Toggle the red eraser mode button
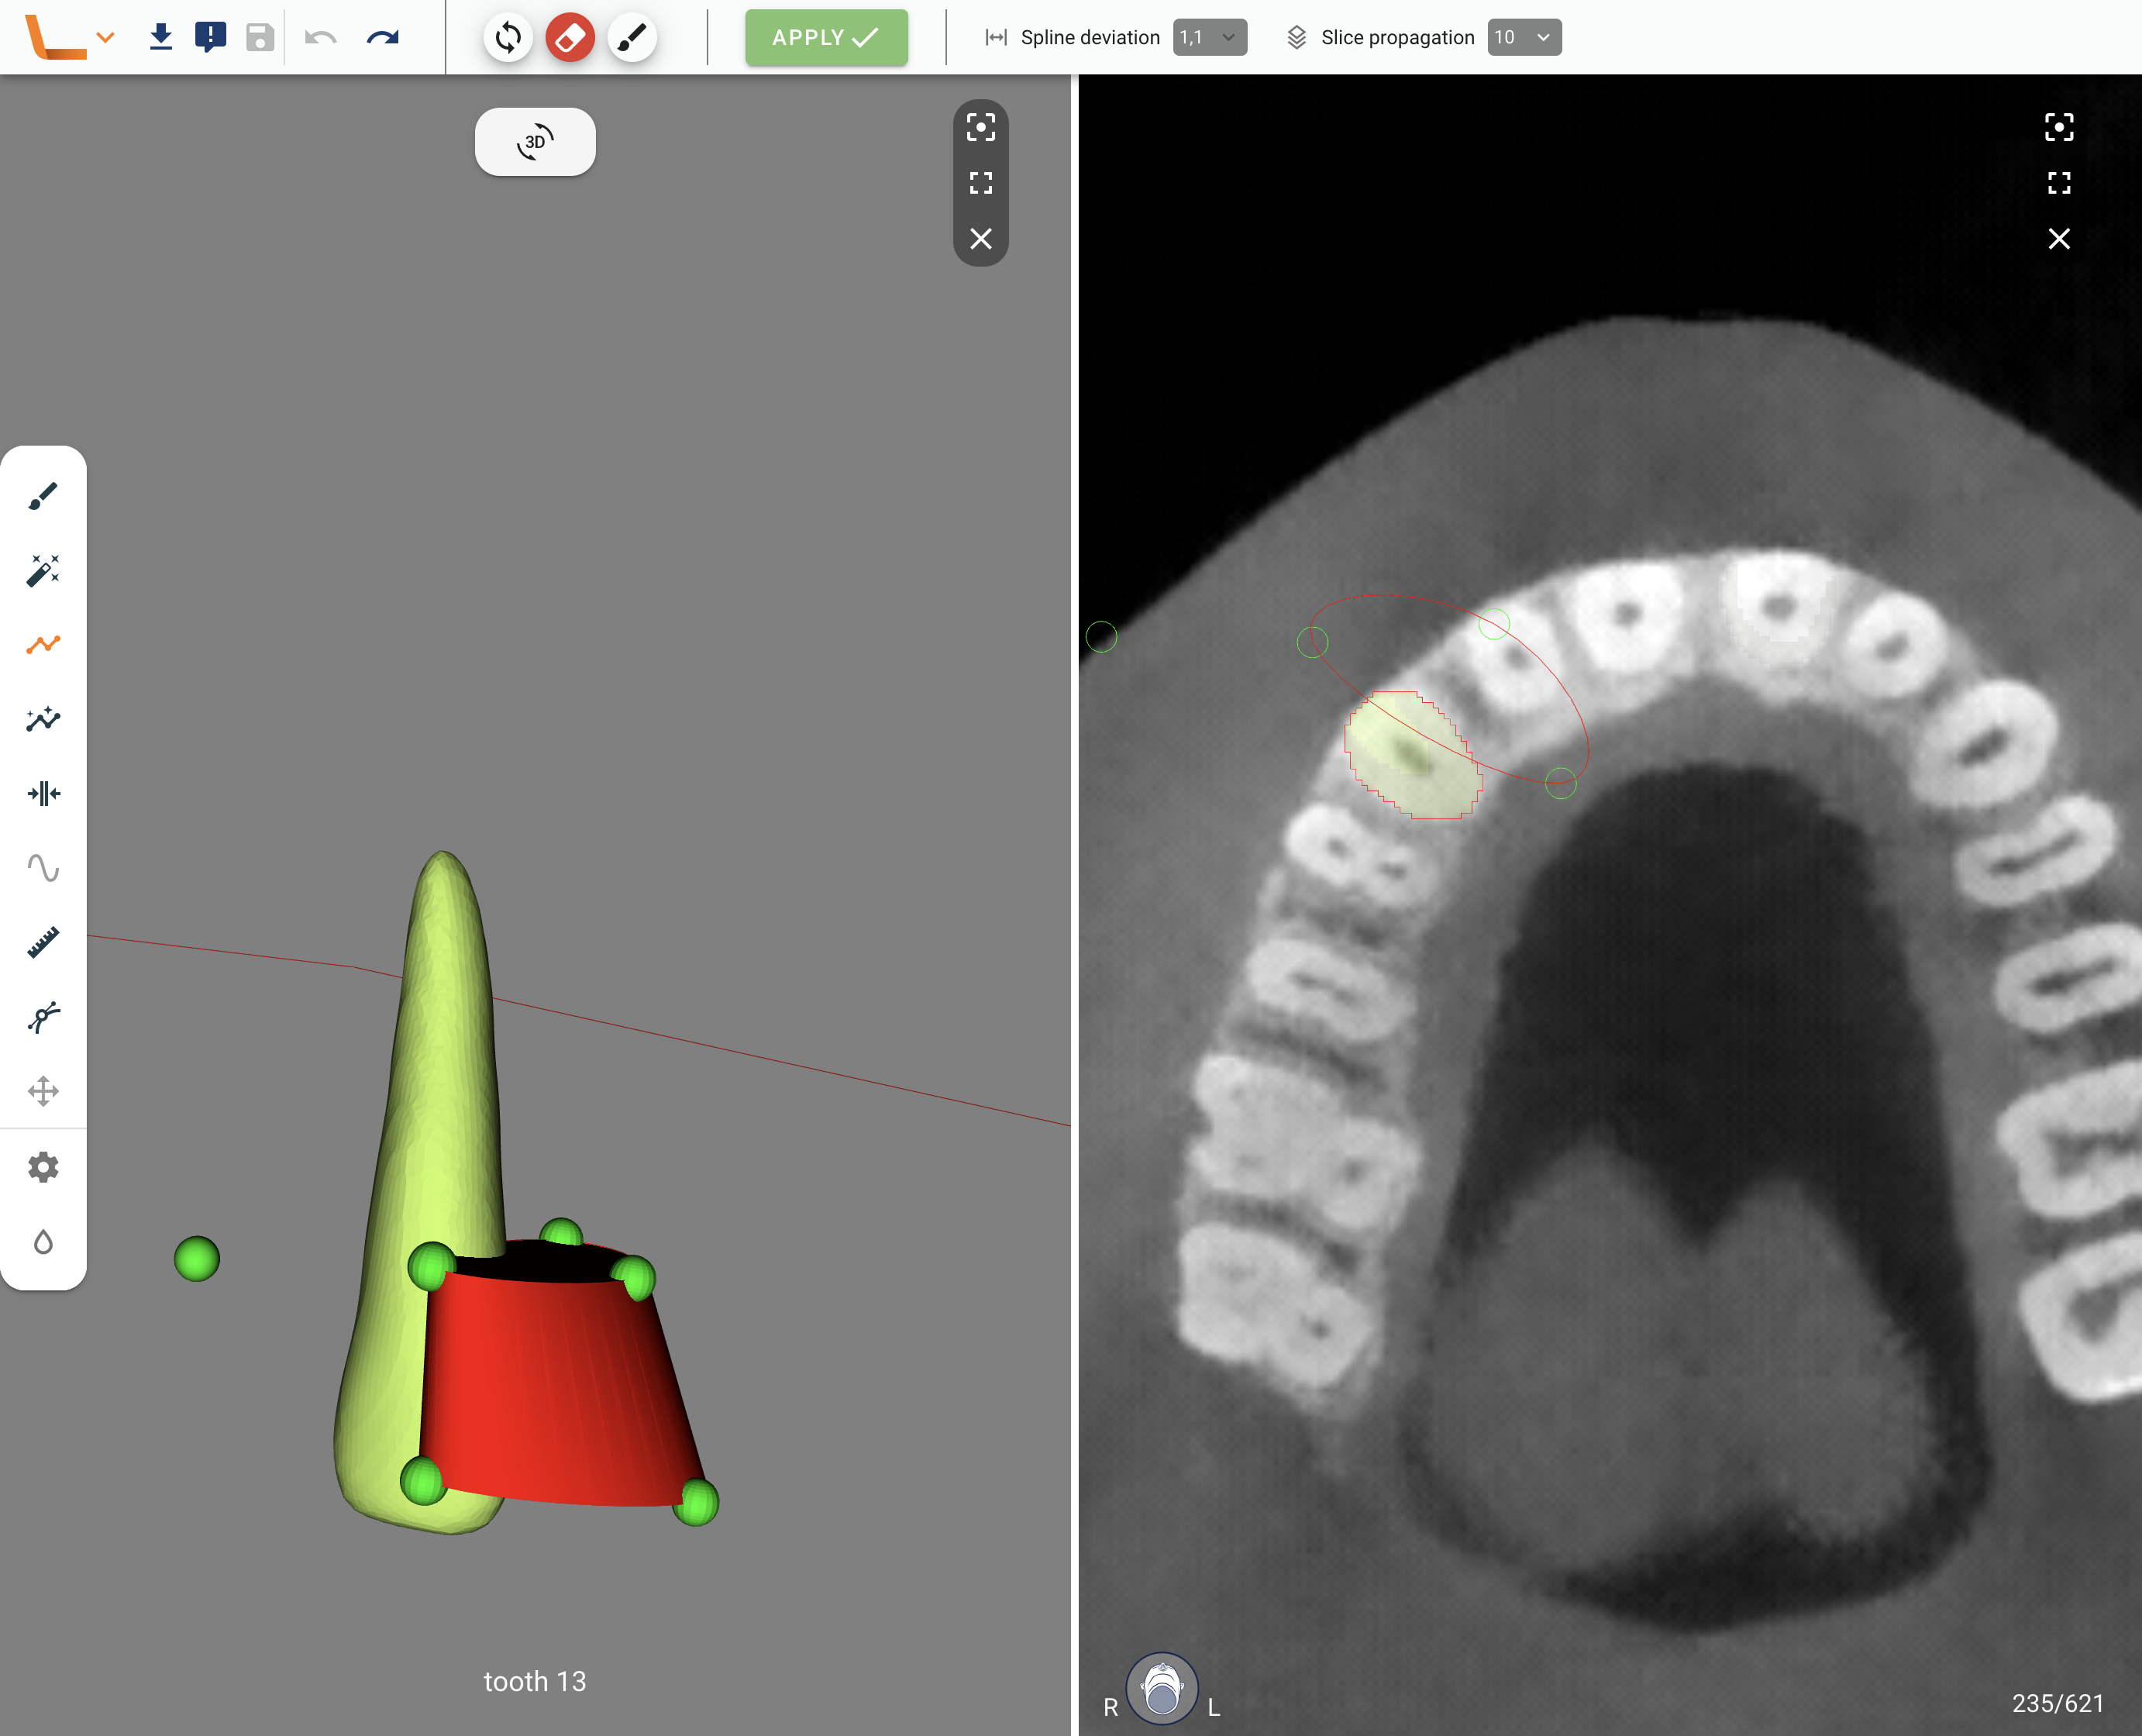Screen dimensions: 2142x1736 (x=570, y=38)
